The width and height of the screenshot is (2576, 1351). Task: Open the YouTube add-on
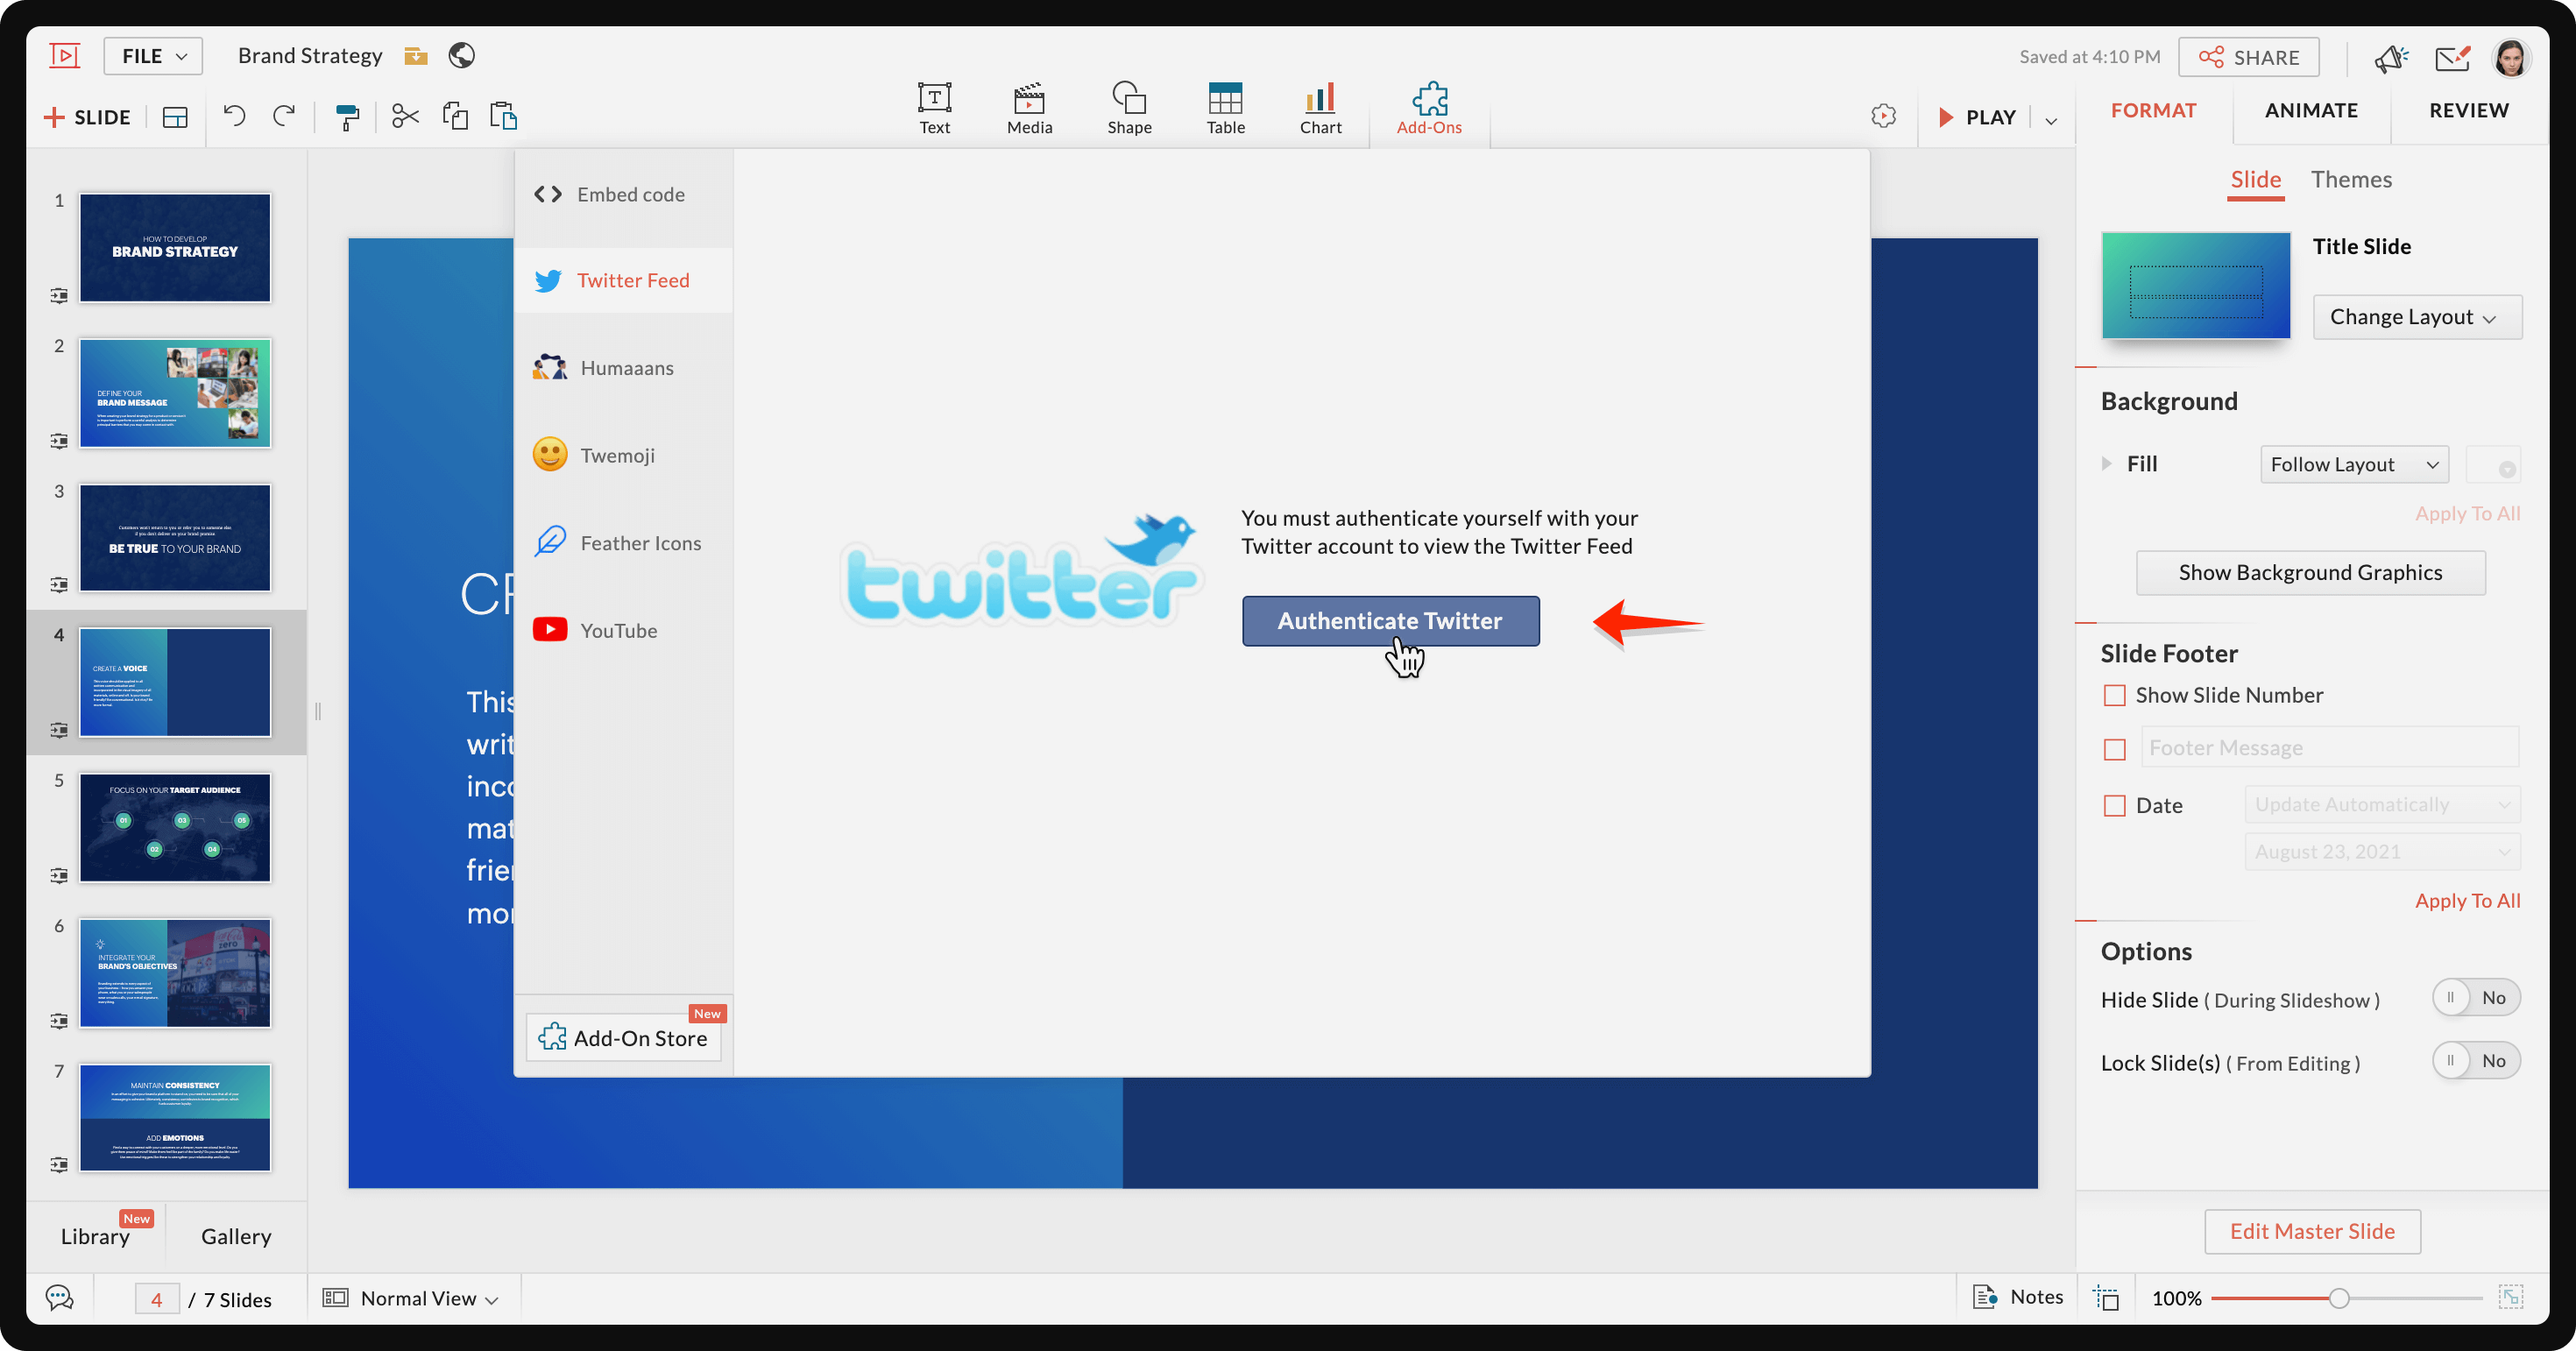(x=617, y=630)
